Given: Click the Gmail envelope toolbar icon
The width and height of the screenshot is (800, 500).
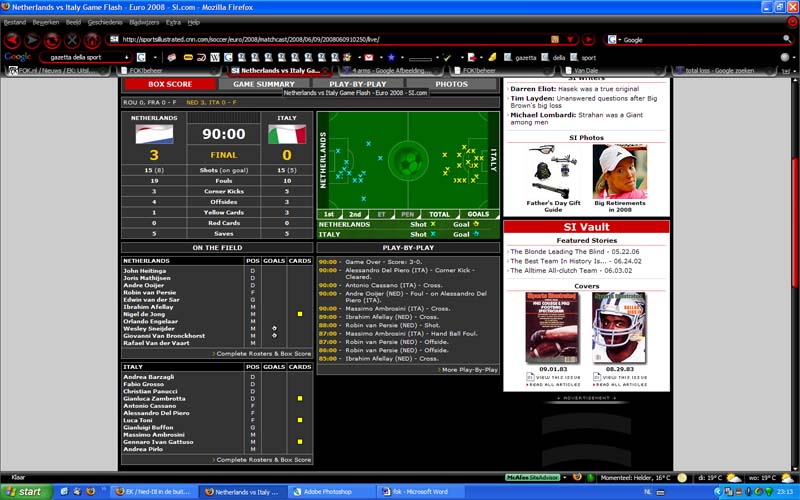Looking at the screenshot, I should coord(369,57).
